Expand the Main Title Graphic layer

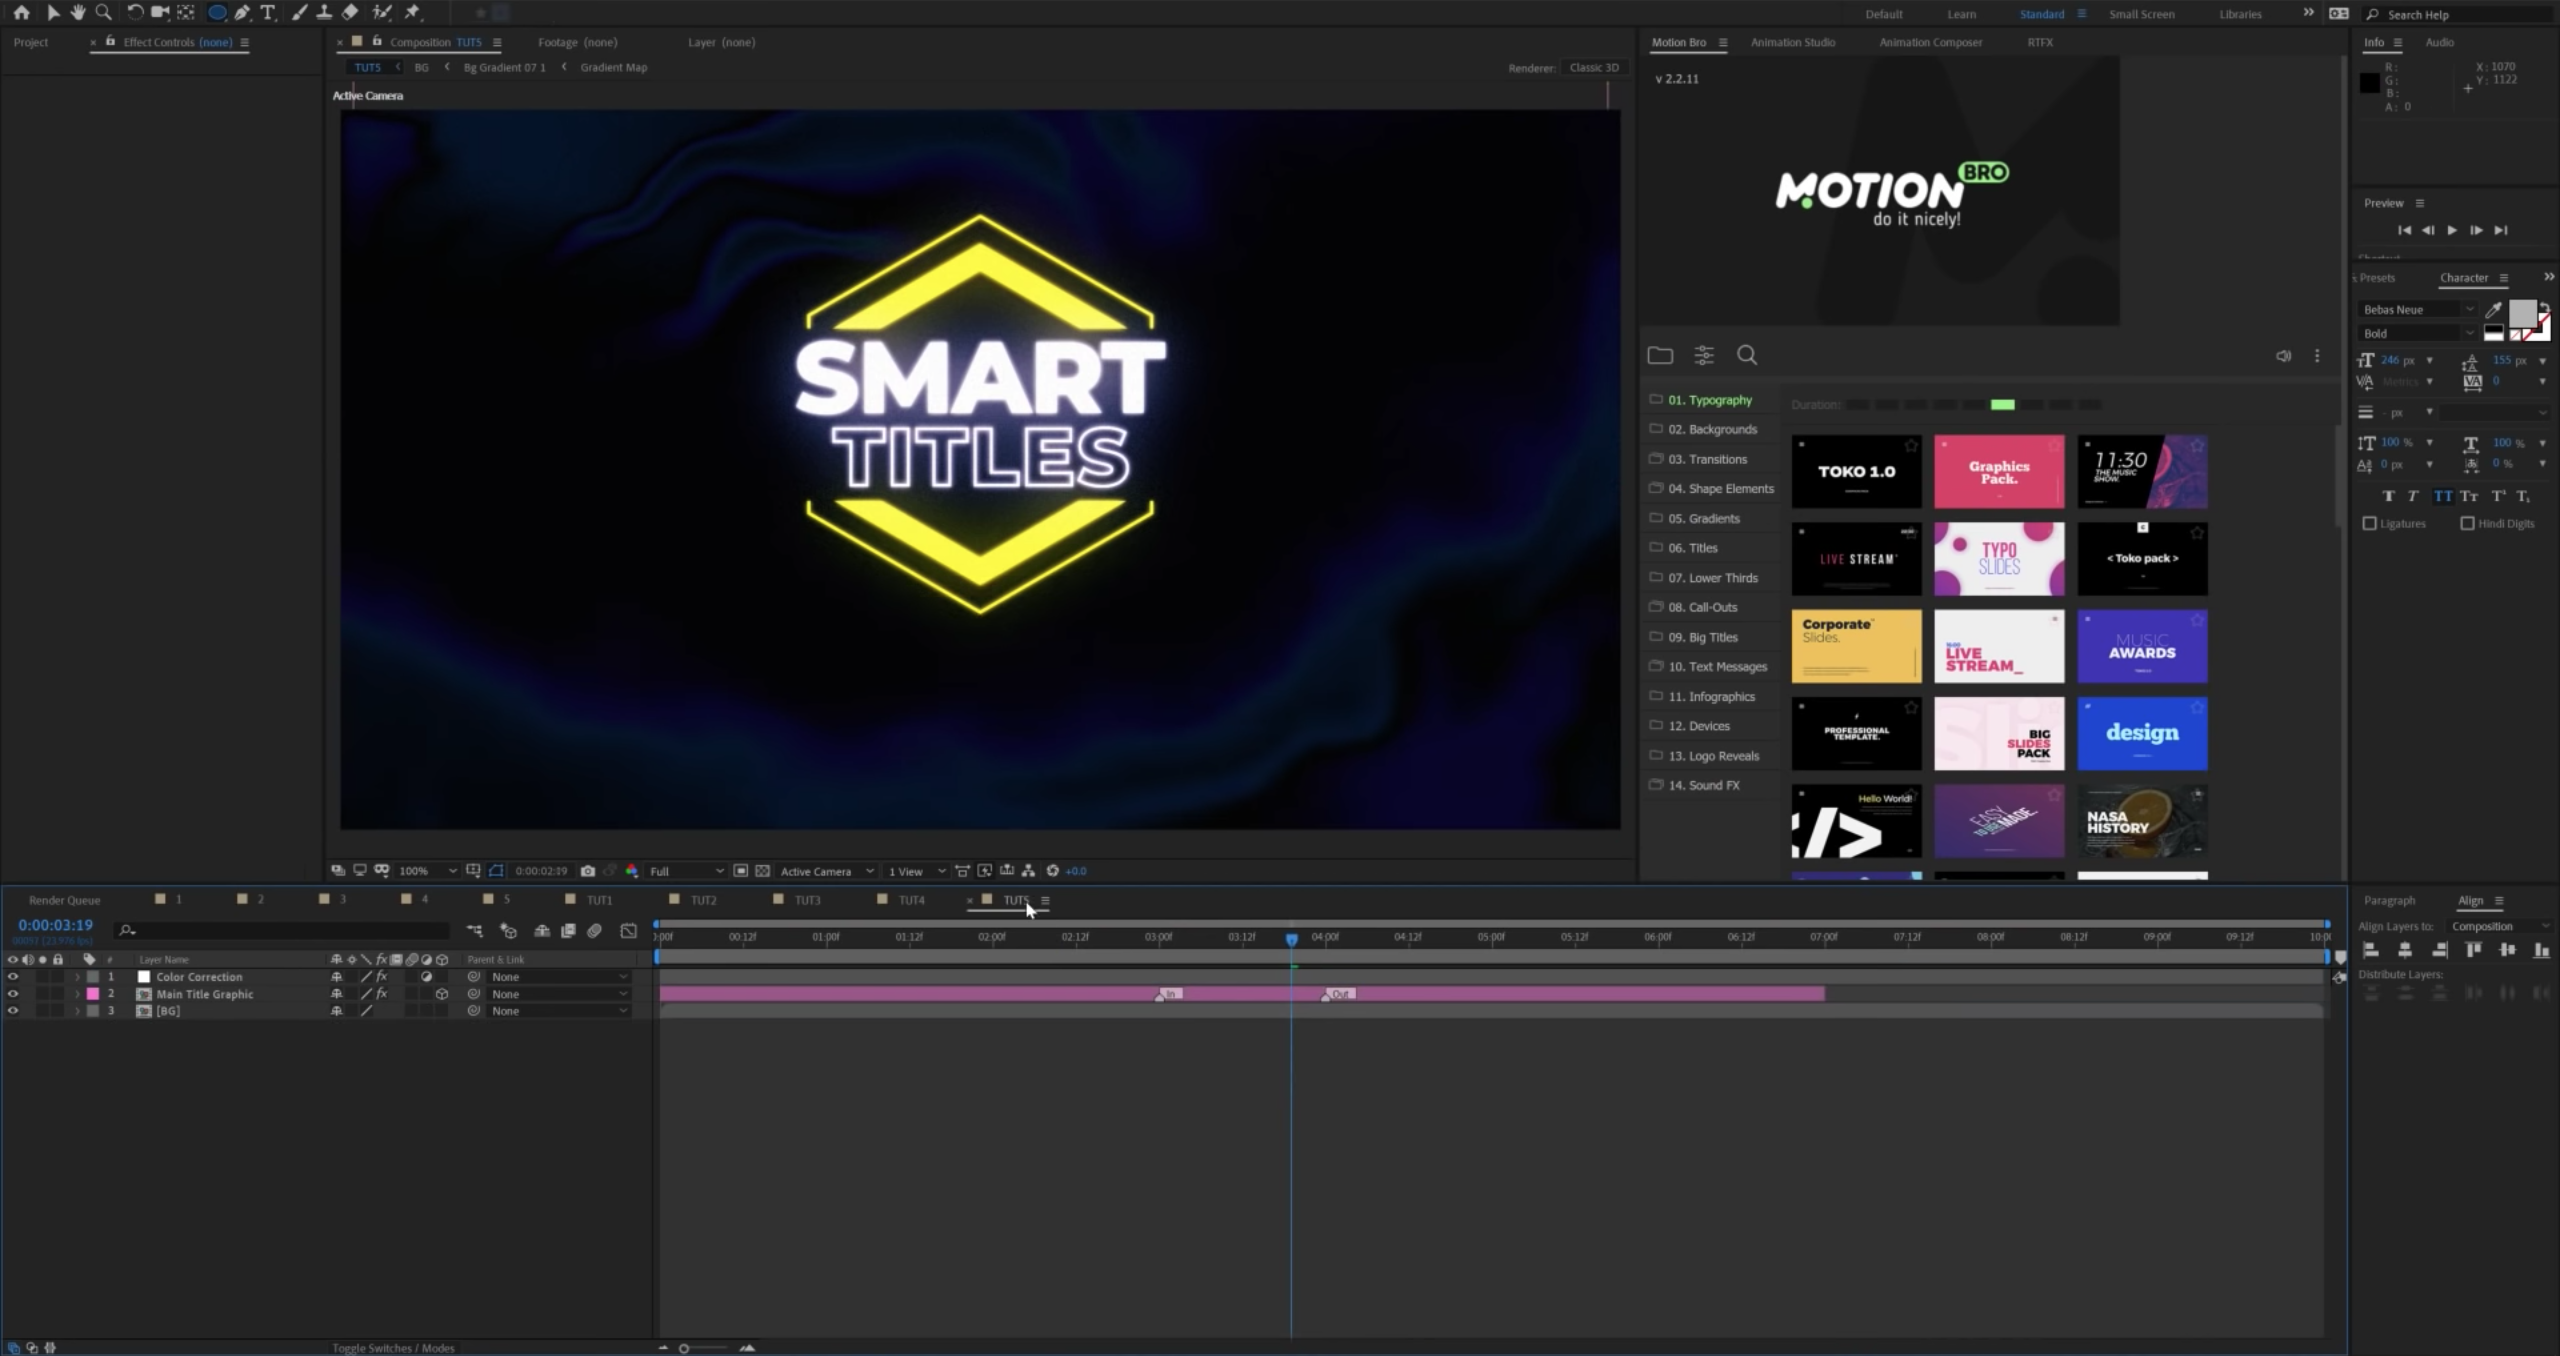pos(77,994)
